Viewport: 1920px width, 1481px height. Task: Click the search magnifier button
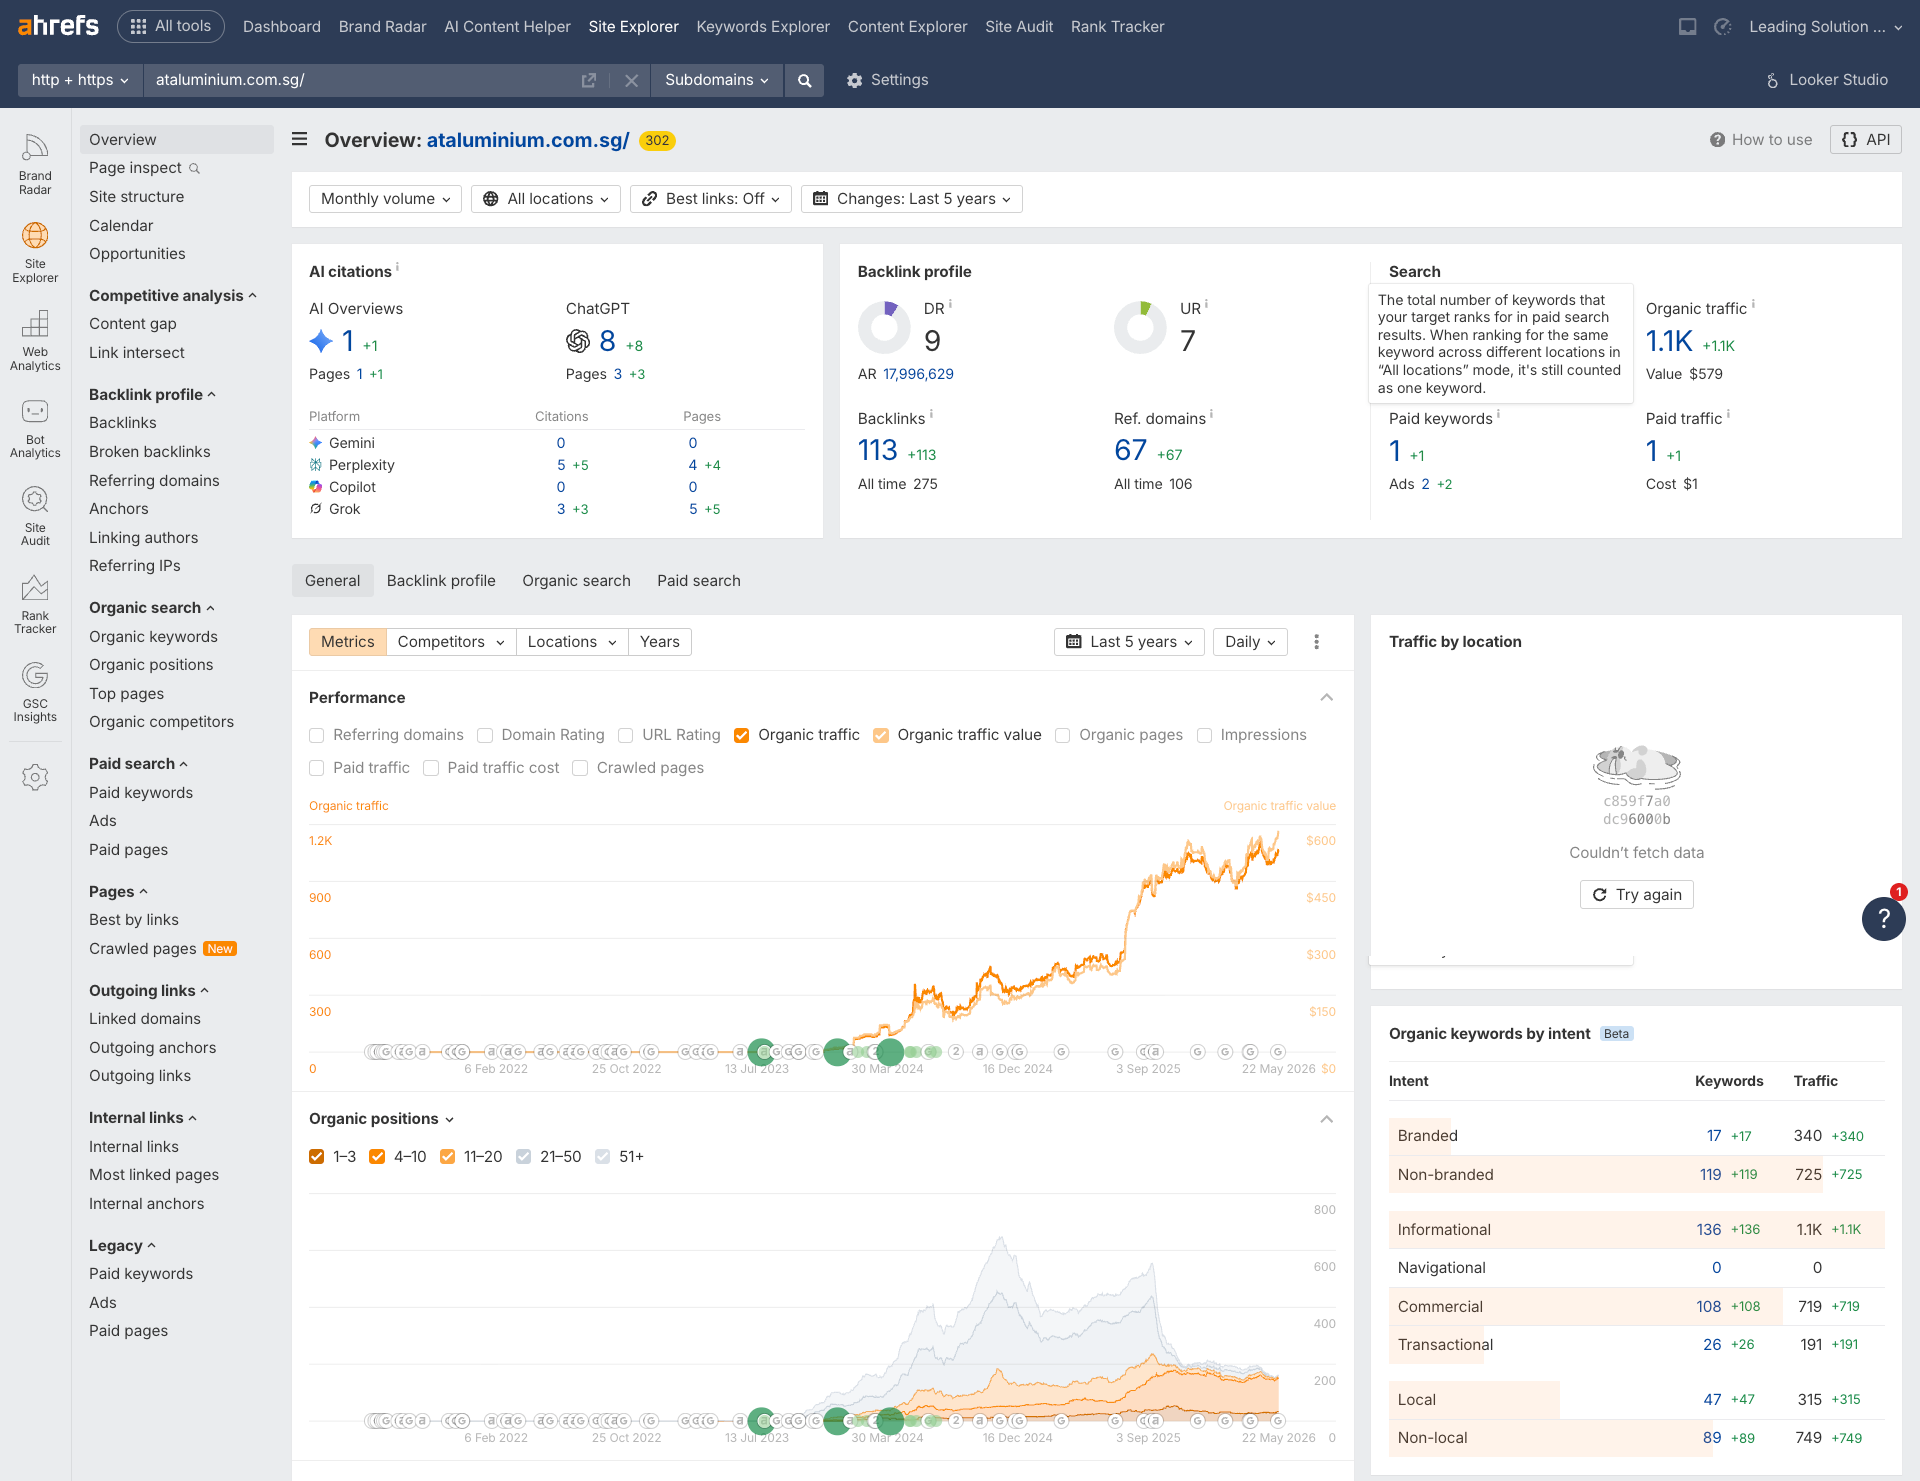(x=804, y=80)
